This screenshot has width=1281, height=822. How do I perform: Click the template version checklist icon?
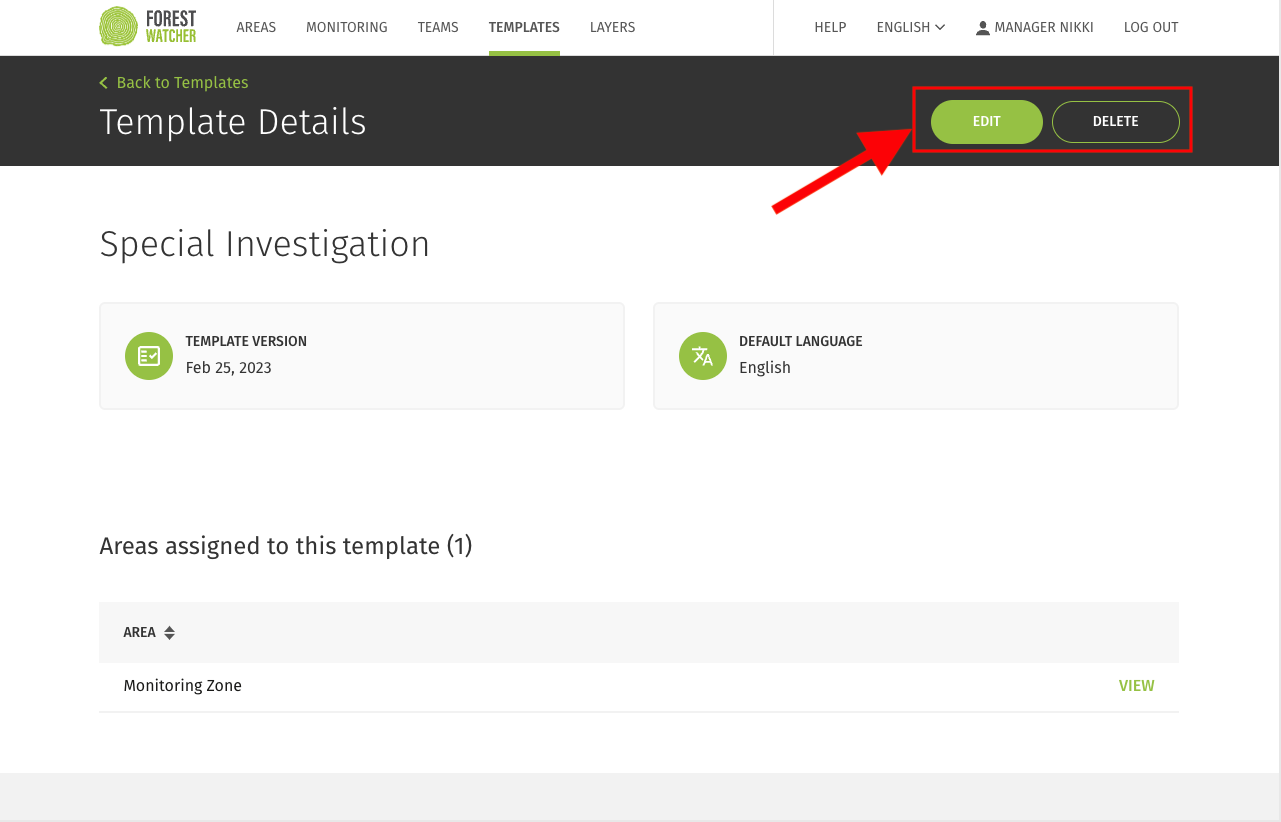[149, 356]
